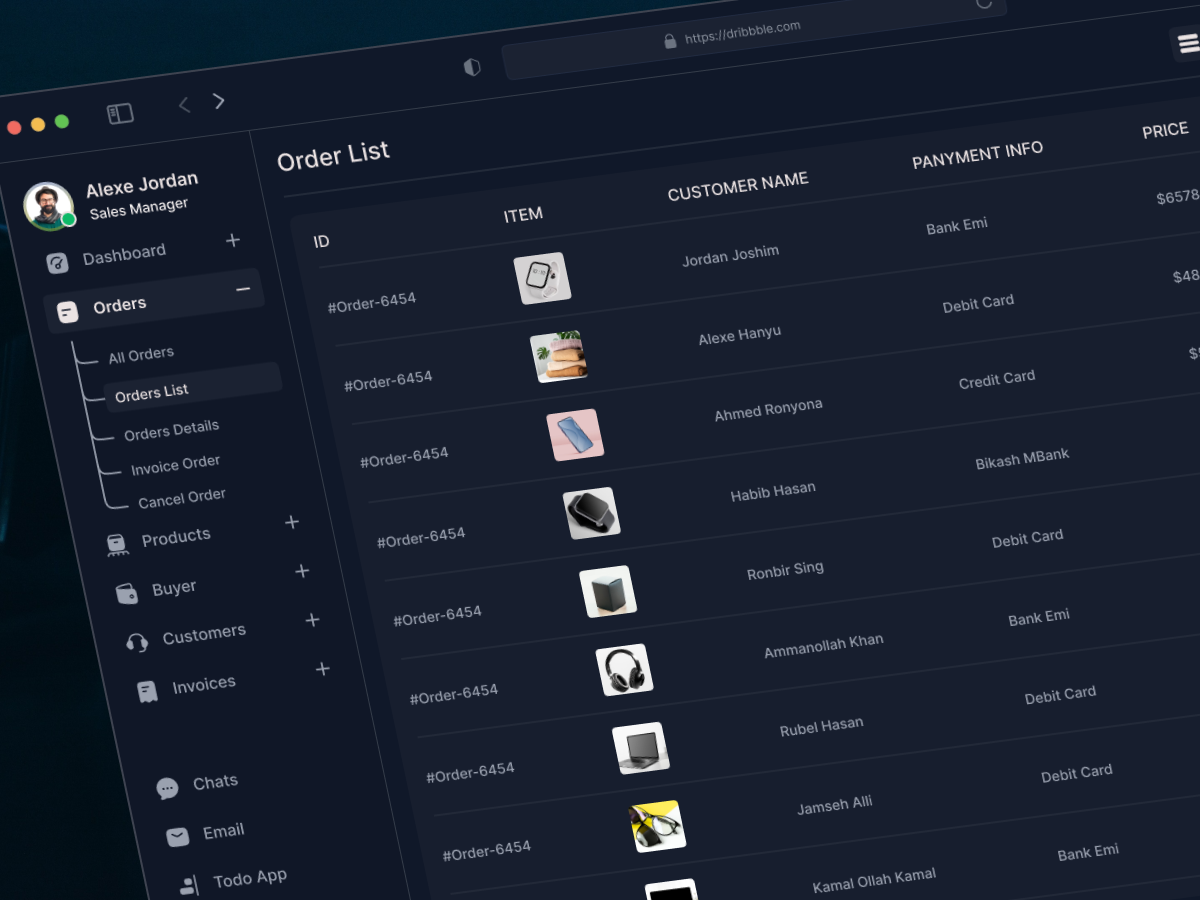Screen dimensions: 1200x900
Task: Expand the Customers section plus
Action: (x=312, y=620)
